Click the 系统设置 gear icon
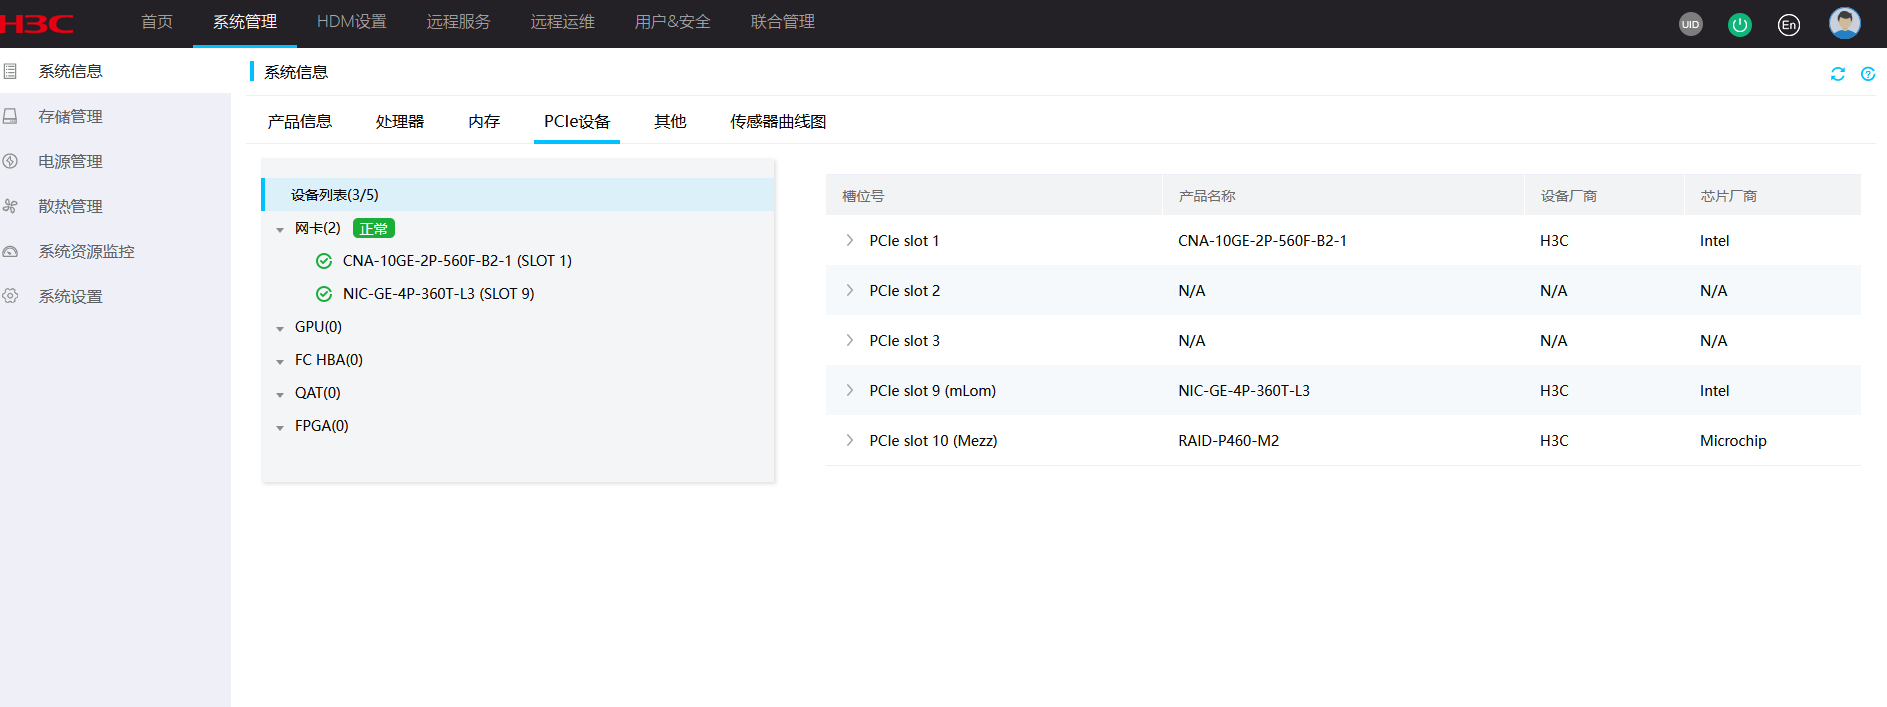Viewport: 1887px width, 707px height. tap(10, 296)
